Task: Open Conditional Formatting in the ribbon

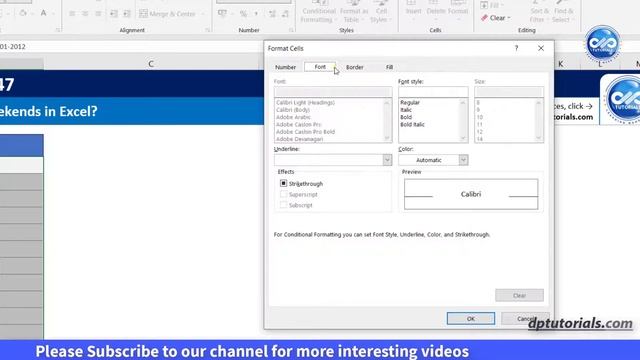Action: (x=318, y=11)
